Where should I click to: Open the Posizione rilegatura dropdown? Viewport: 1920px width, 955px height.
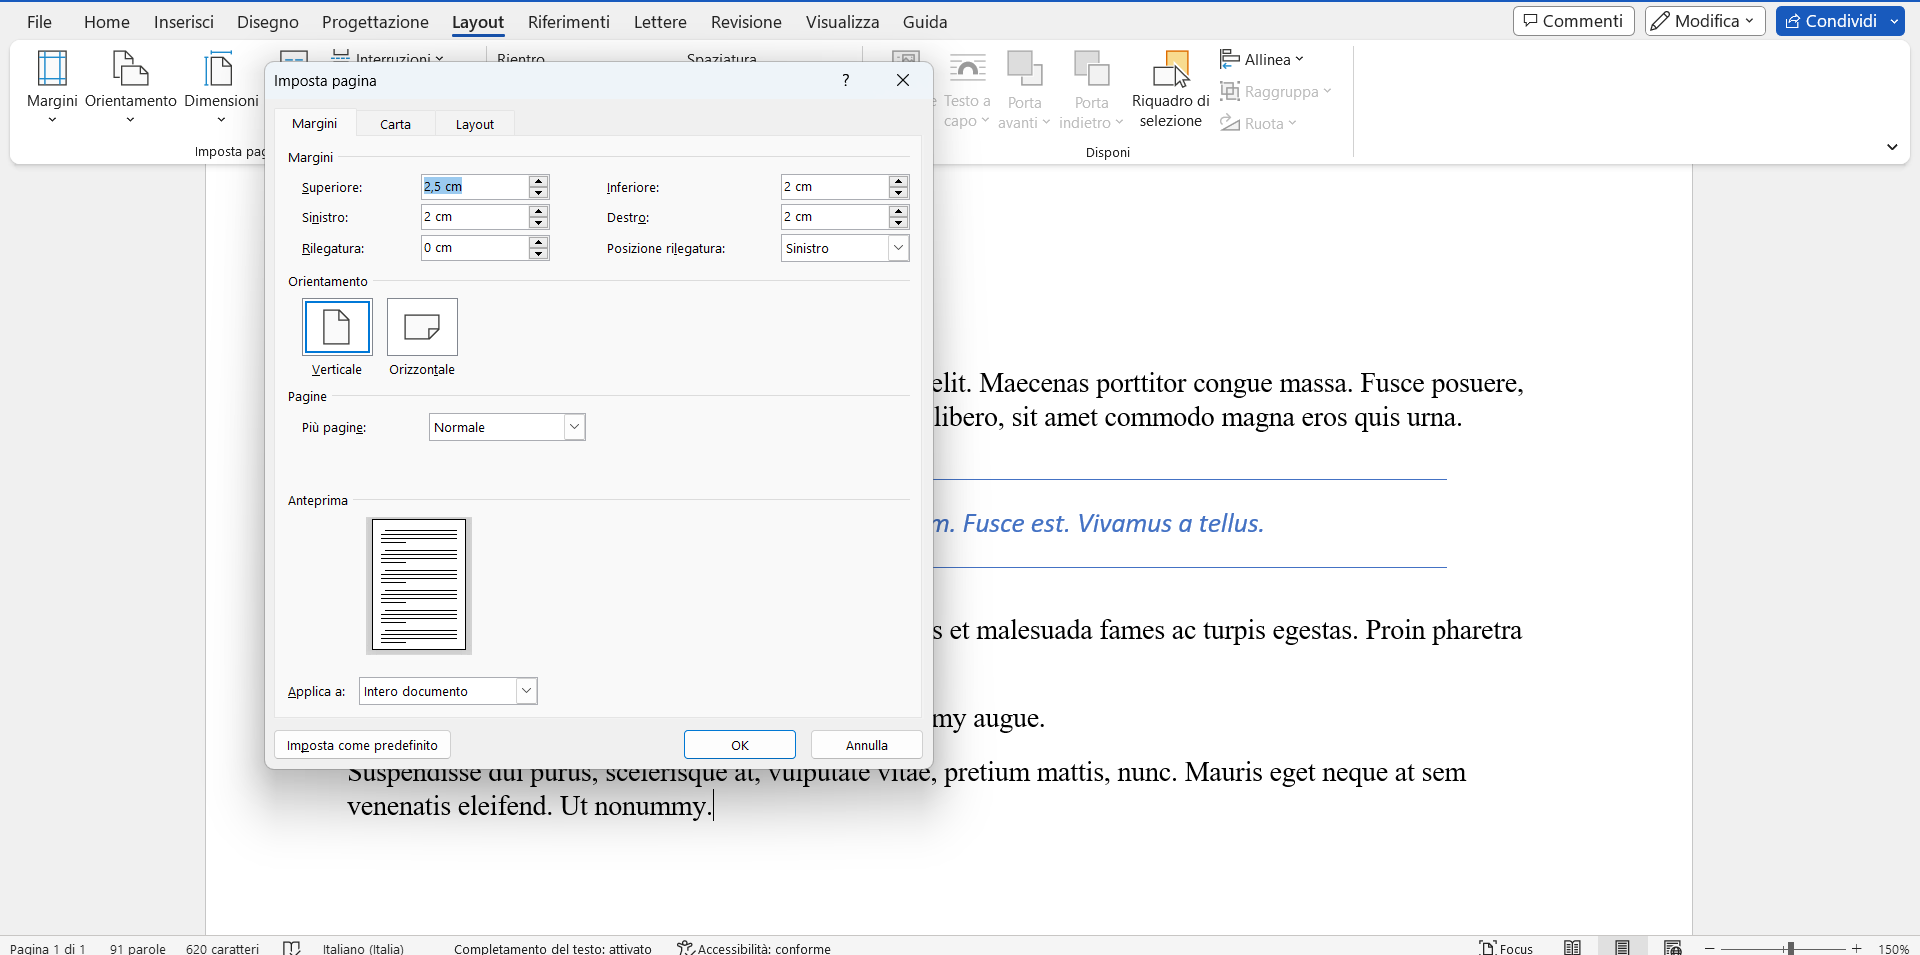[x=897, y=247]
